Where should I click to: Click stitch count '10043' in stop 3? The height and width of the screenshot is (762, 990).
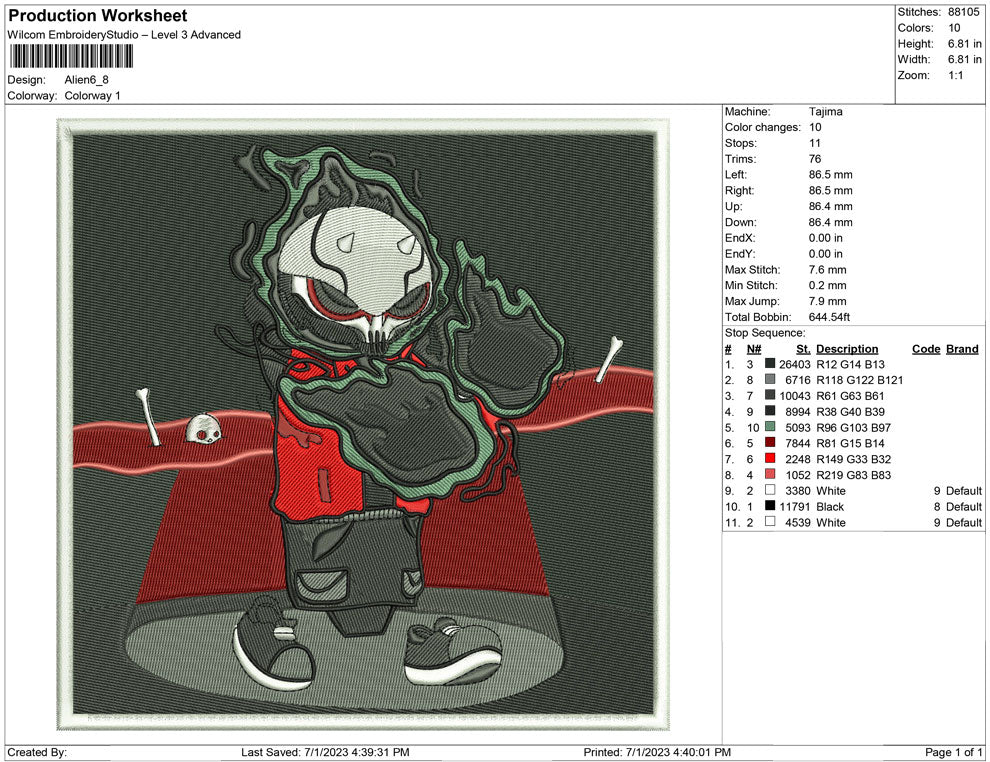click(x=794, y=396)
